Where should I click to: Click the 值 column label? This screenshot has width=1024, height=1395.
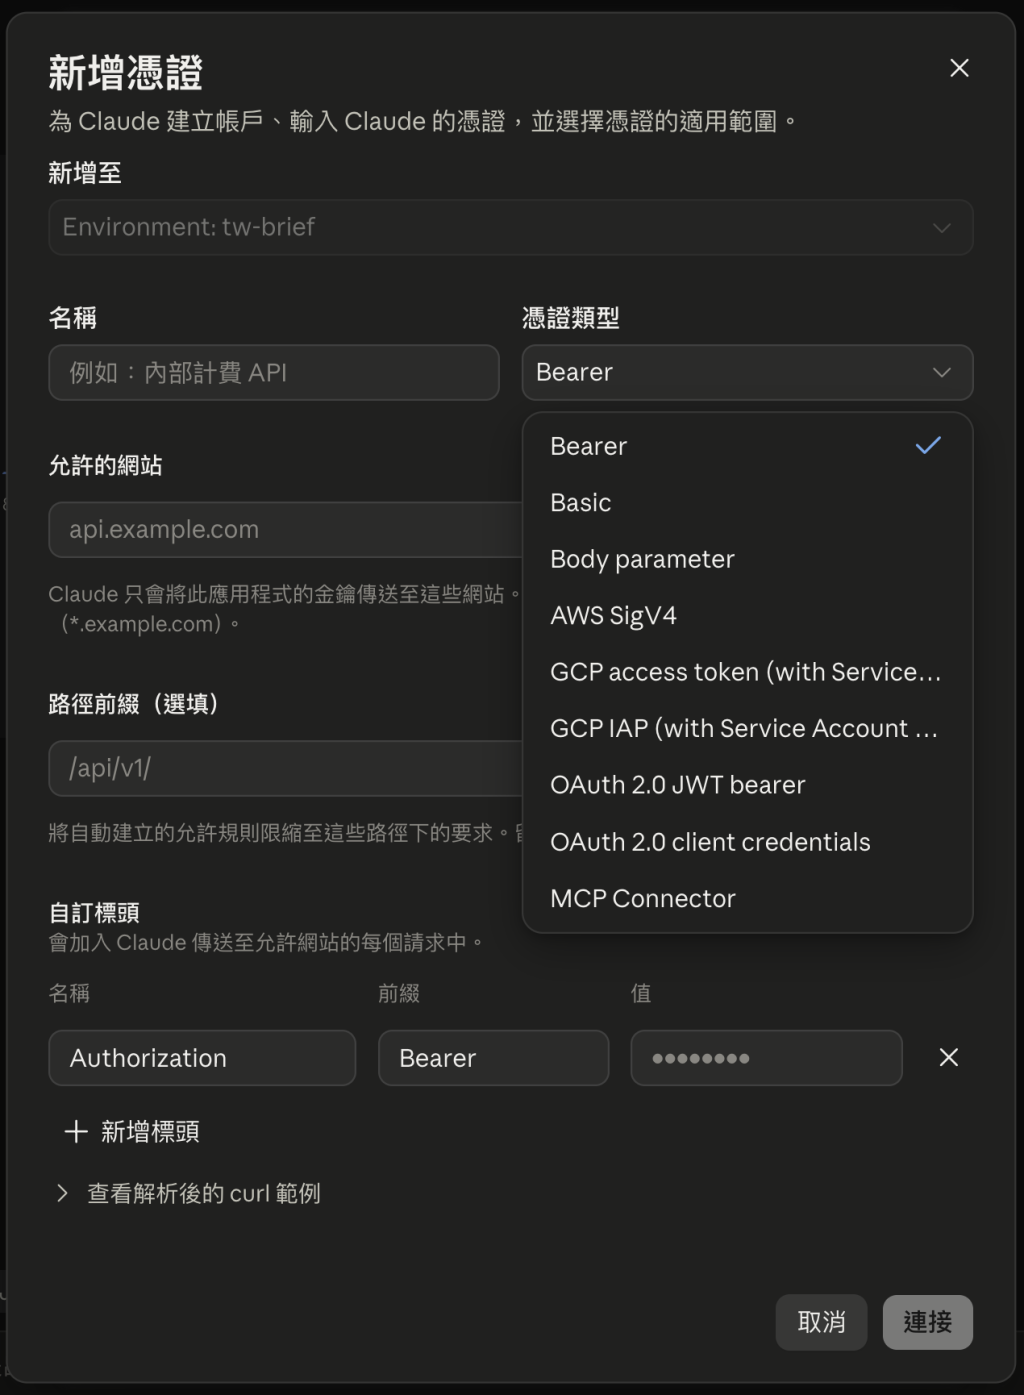click(x=641, y=993)
